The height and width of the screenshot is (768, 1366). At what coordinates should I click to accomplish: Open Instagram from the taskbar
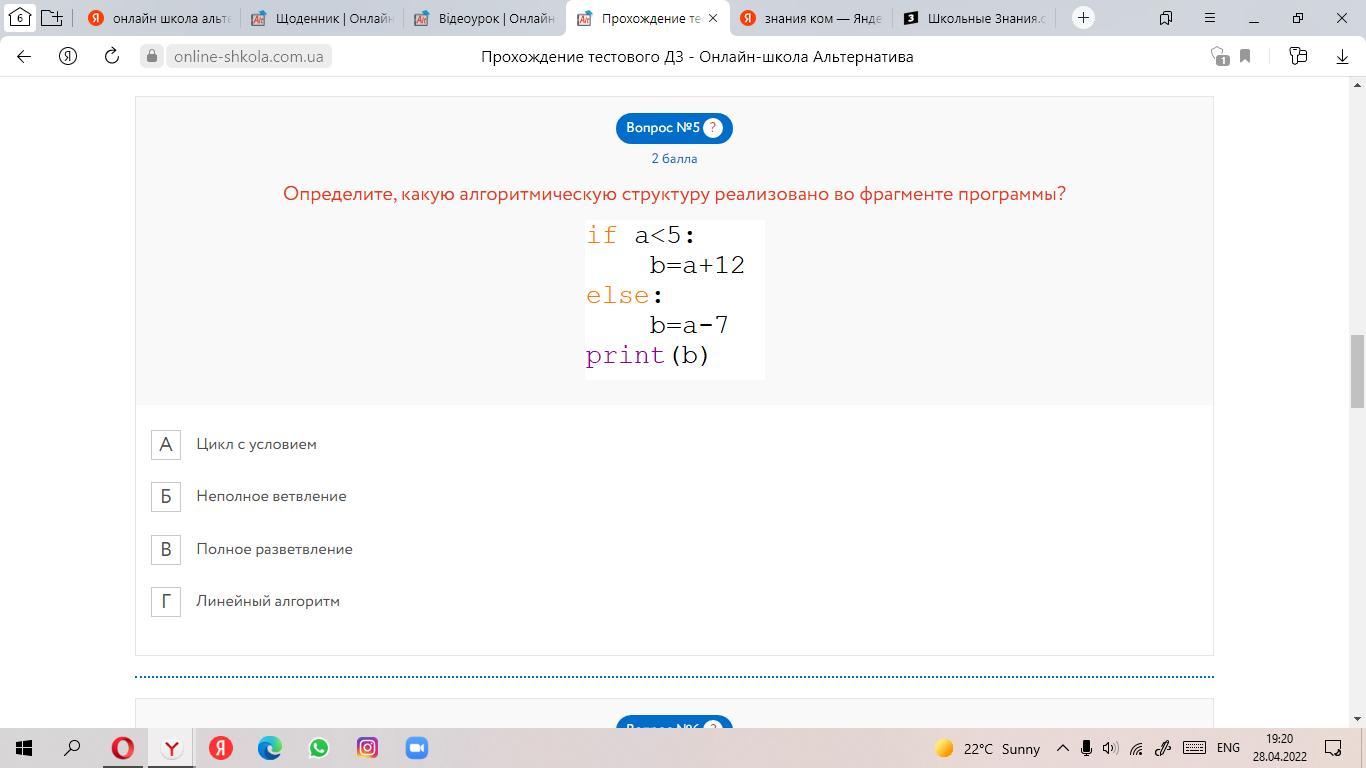click(x=368, y=748)
